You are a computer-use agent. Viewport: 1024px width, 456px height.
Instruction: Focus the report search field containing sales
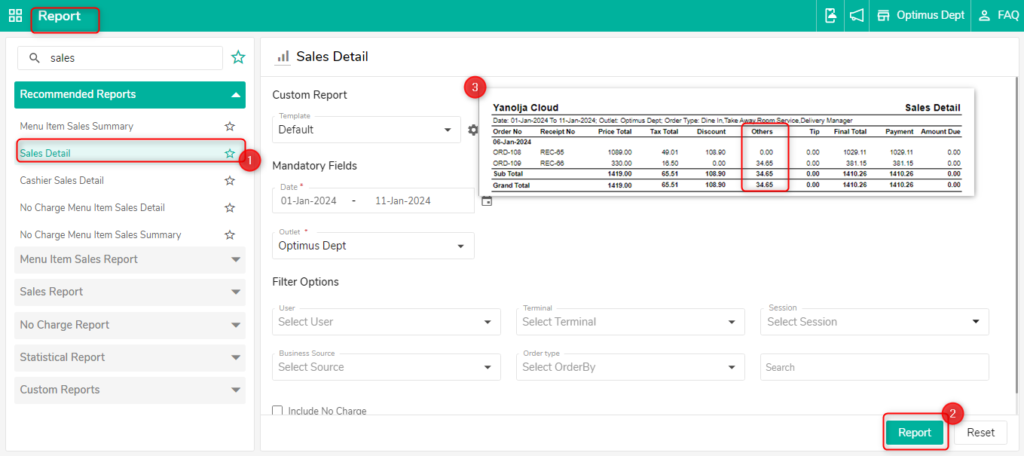pyautogui.click(x=120, y=57)
